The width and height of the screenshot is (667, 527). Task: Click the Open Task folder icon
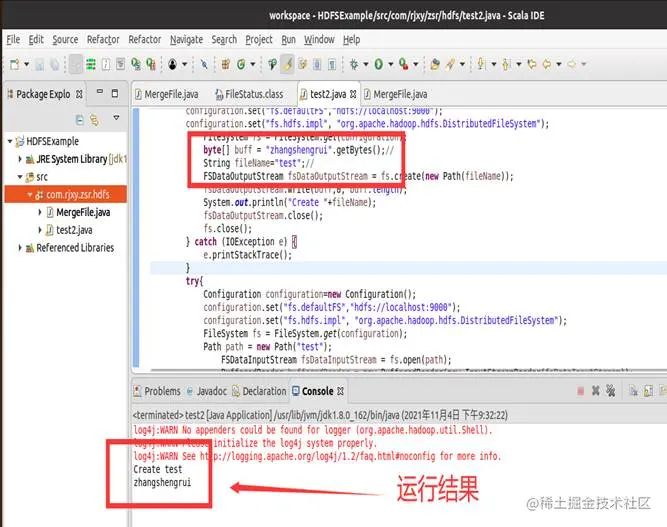tap(435, 64)
